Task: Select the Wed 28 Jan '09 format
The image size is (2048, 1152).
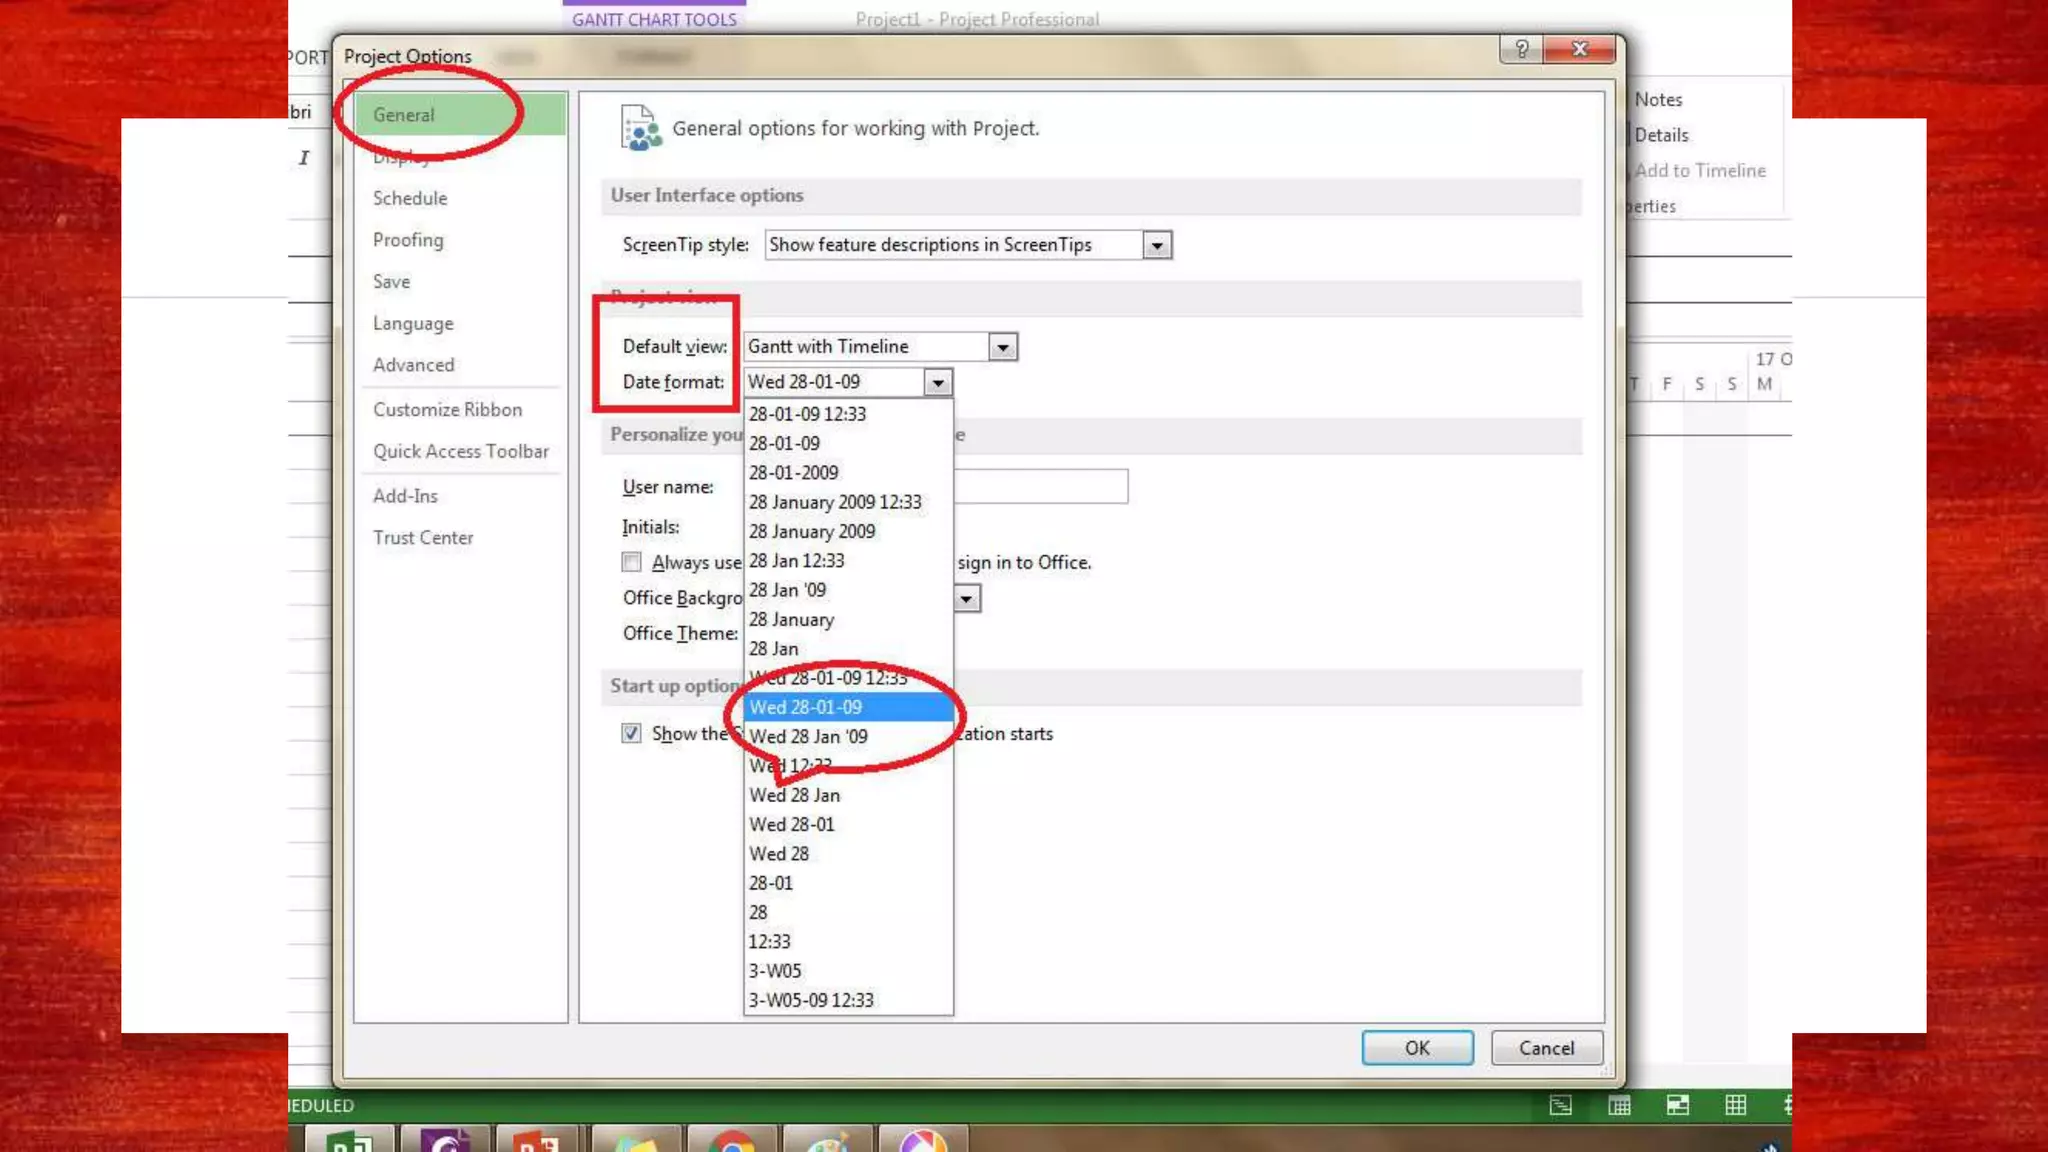Action: [x=808, y=736]
